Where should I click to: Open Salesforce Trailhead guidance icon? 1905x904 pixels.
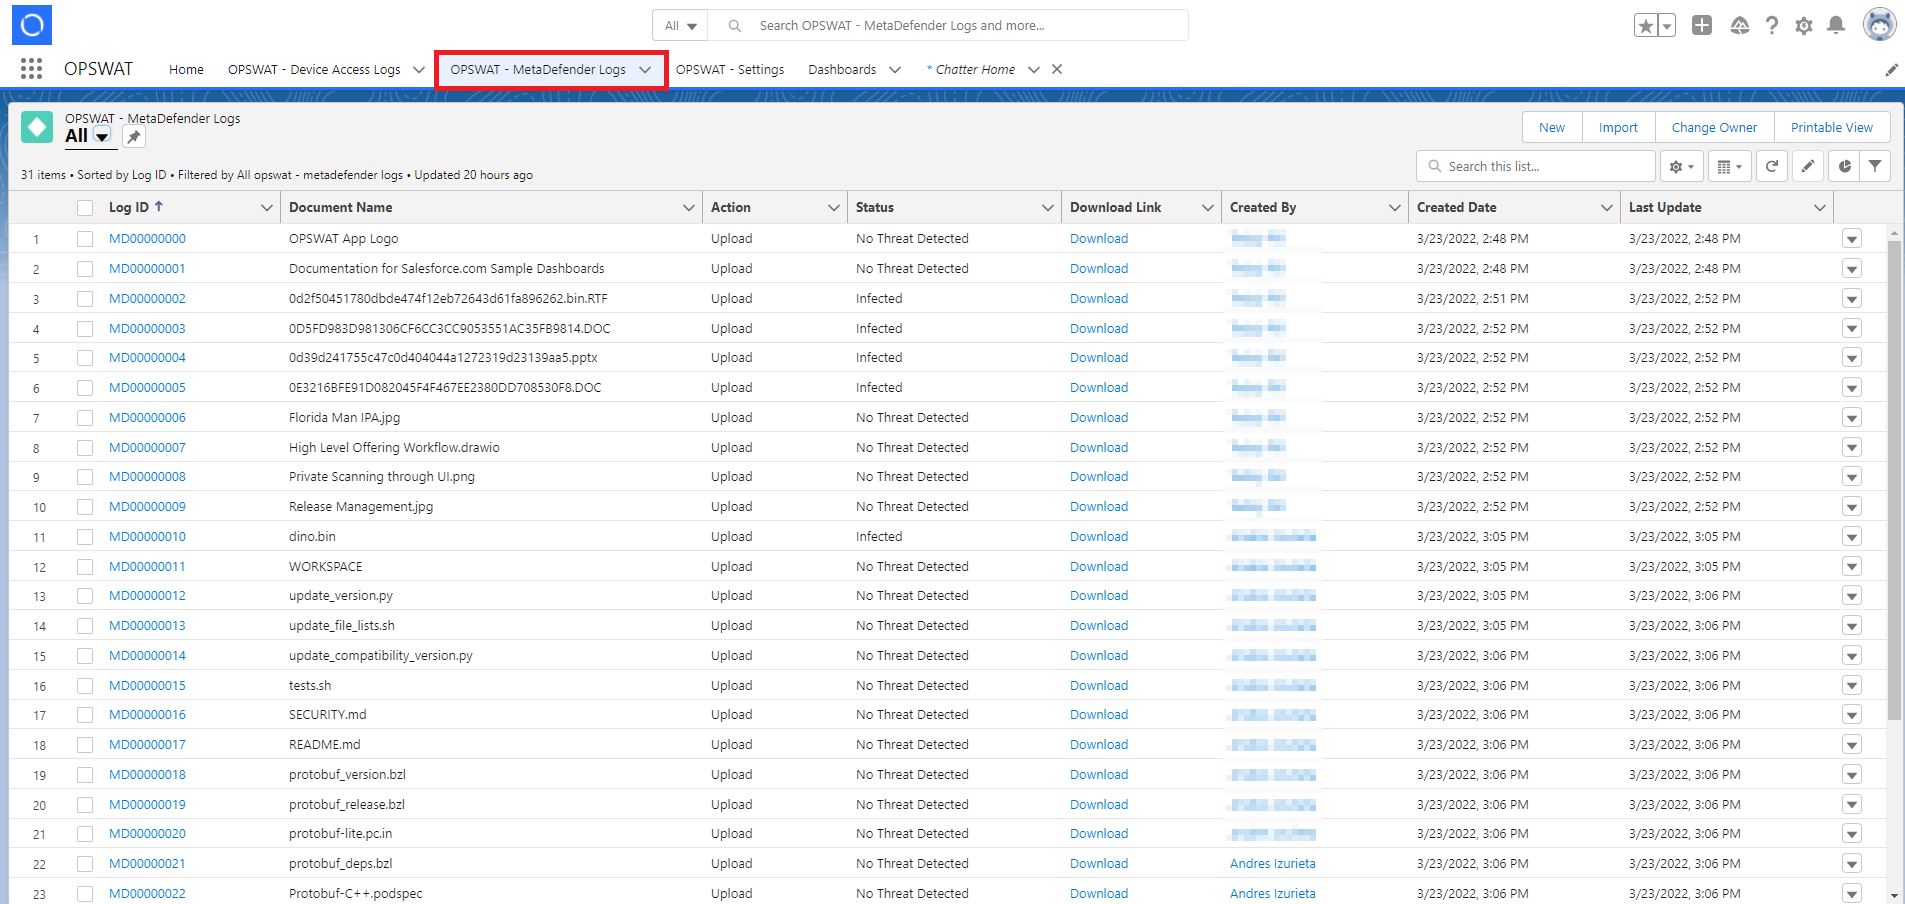click(x=1740, y=26)
